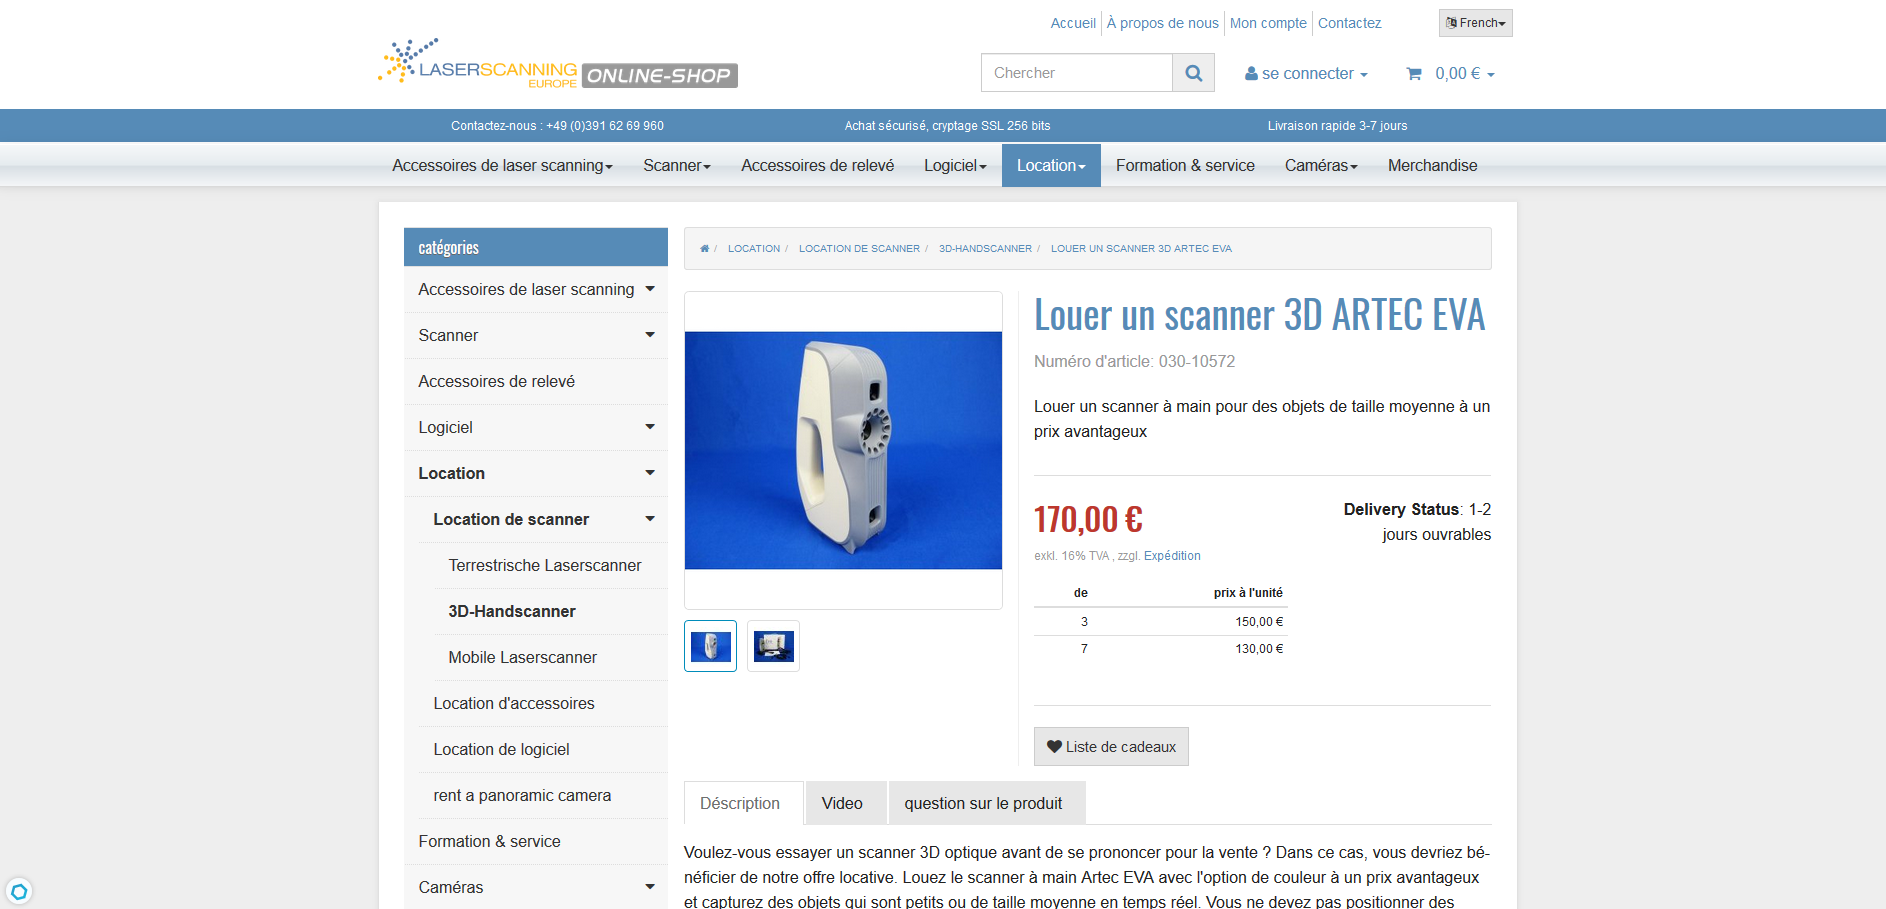The width and height of the screenshot is (1886, 909).
Task: Select Accessoires de relevé in sidebar
Action: click(x=496, y=381)
